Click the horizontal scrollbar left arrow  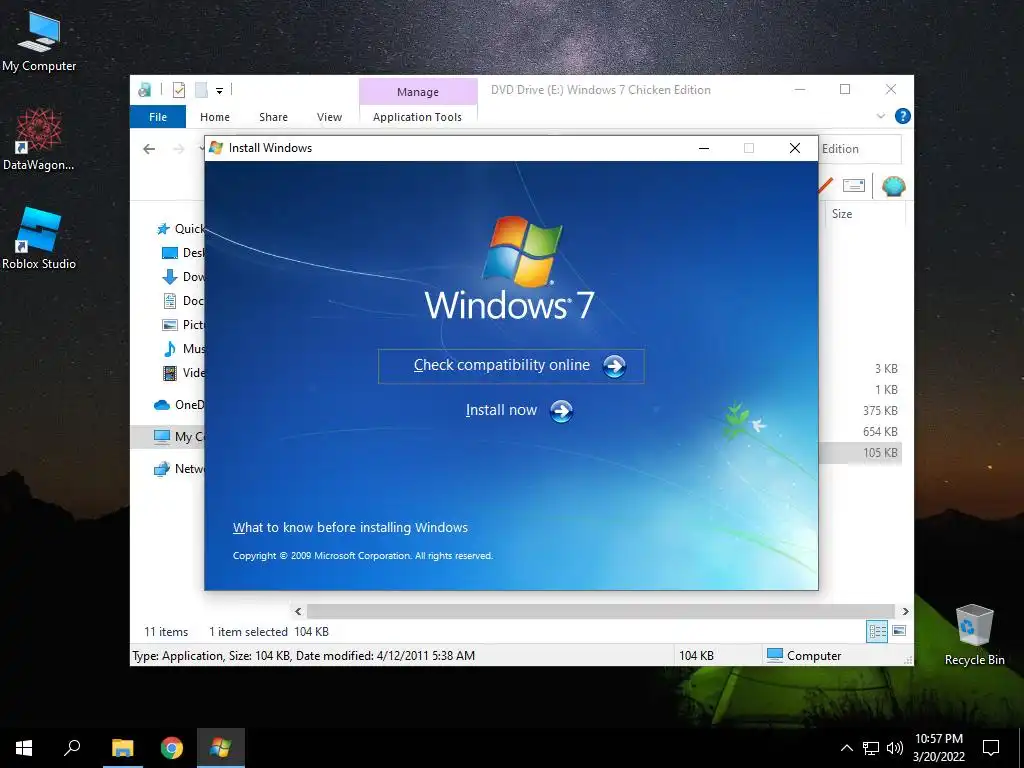click(298, 611)
